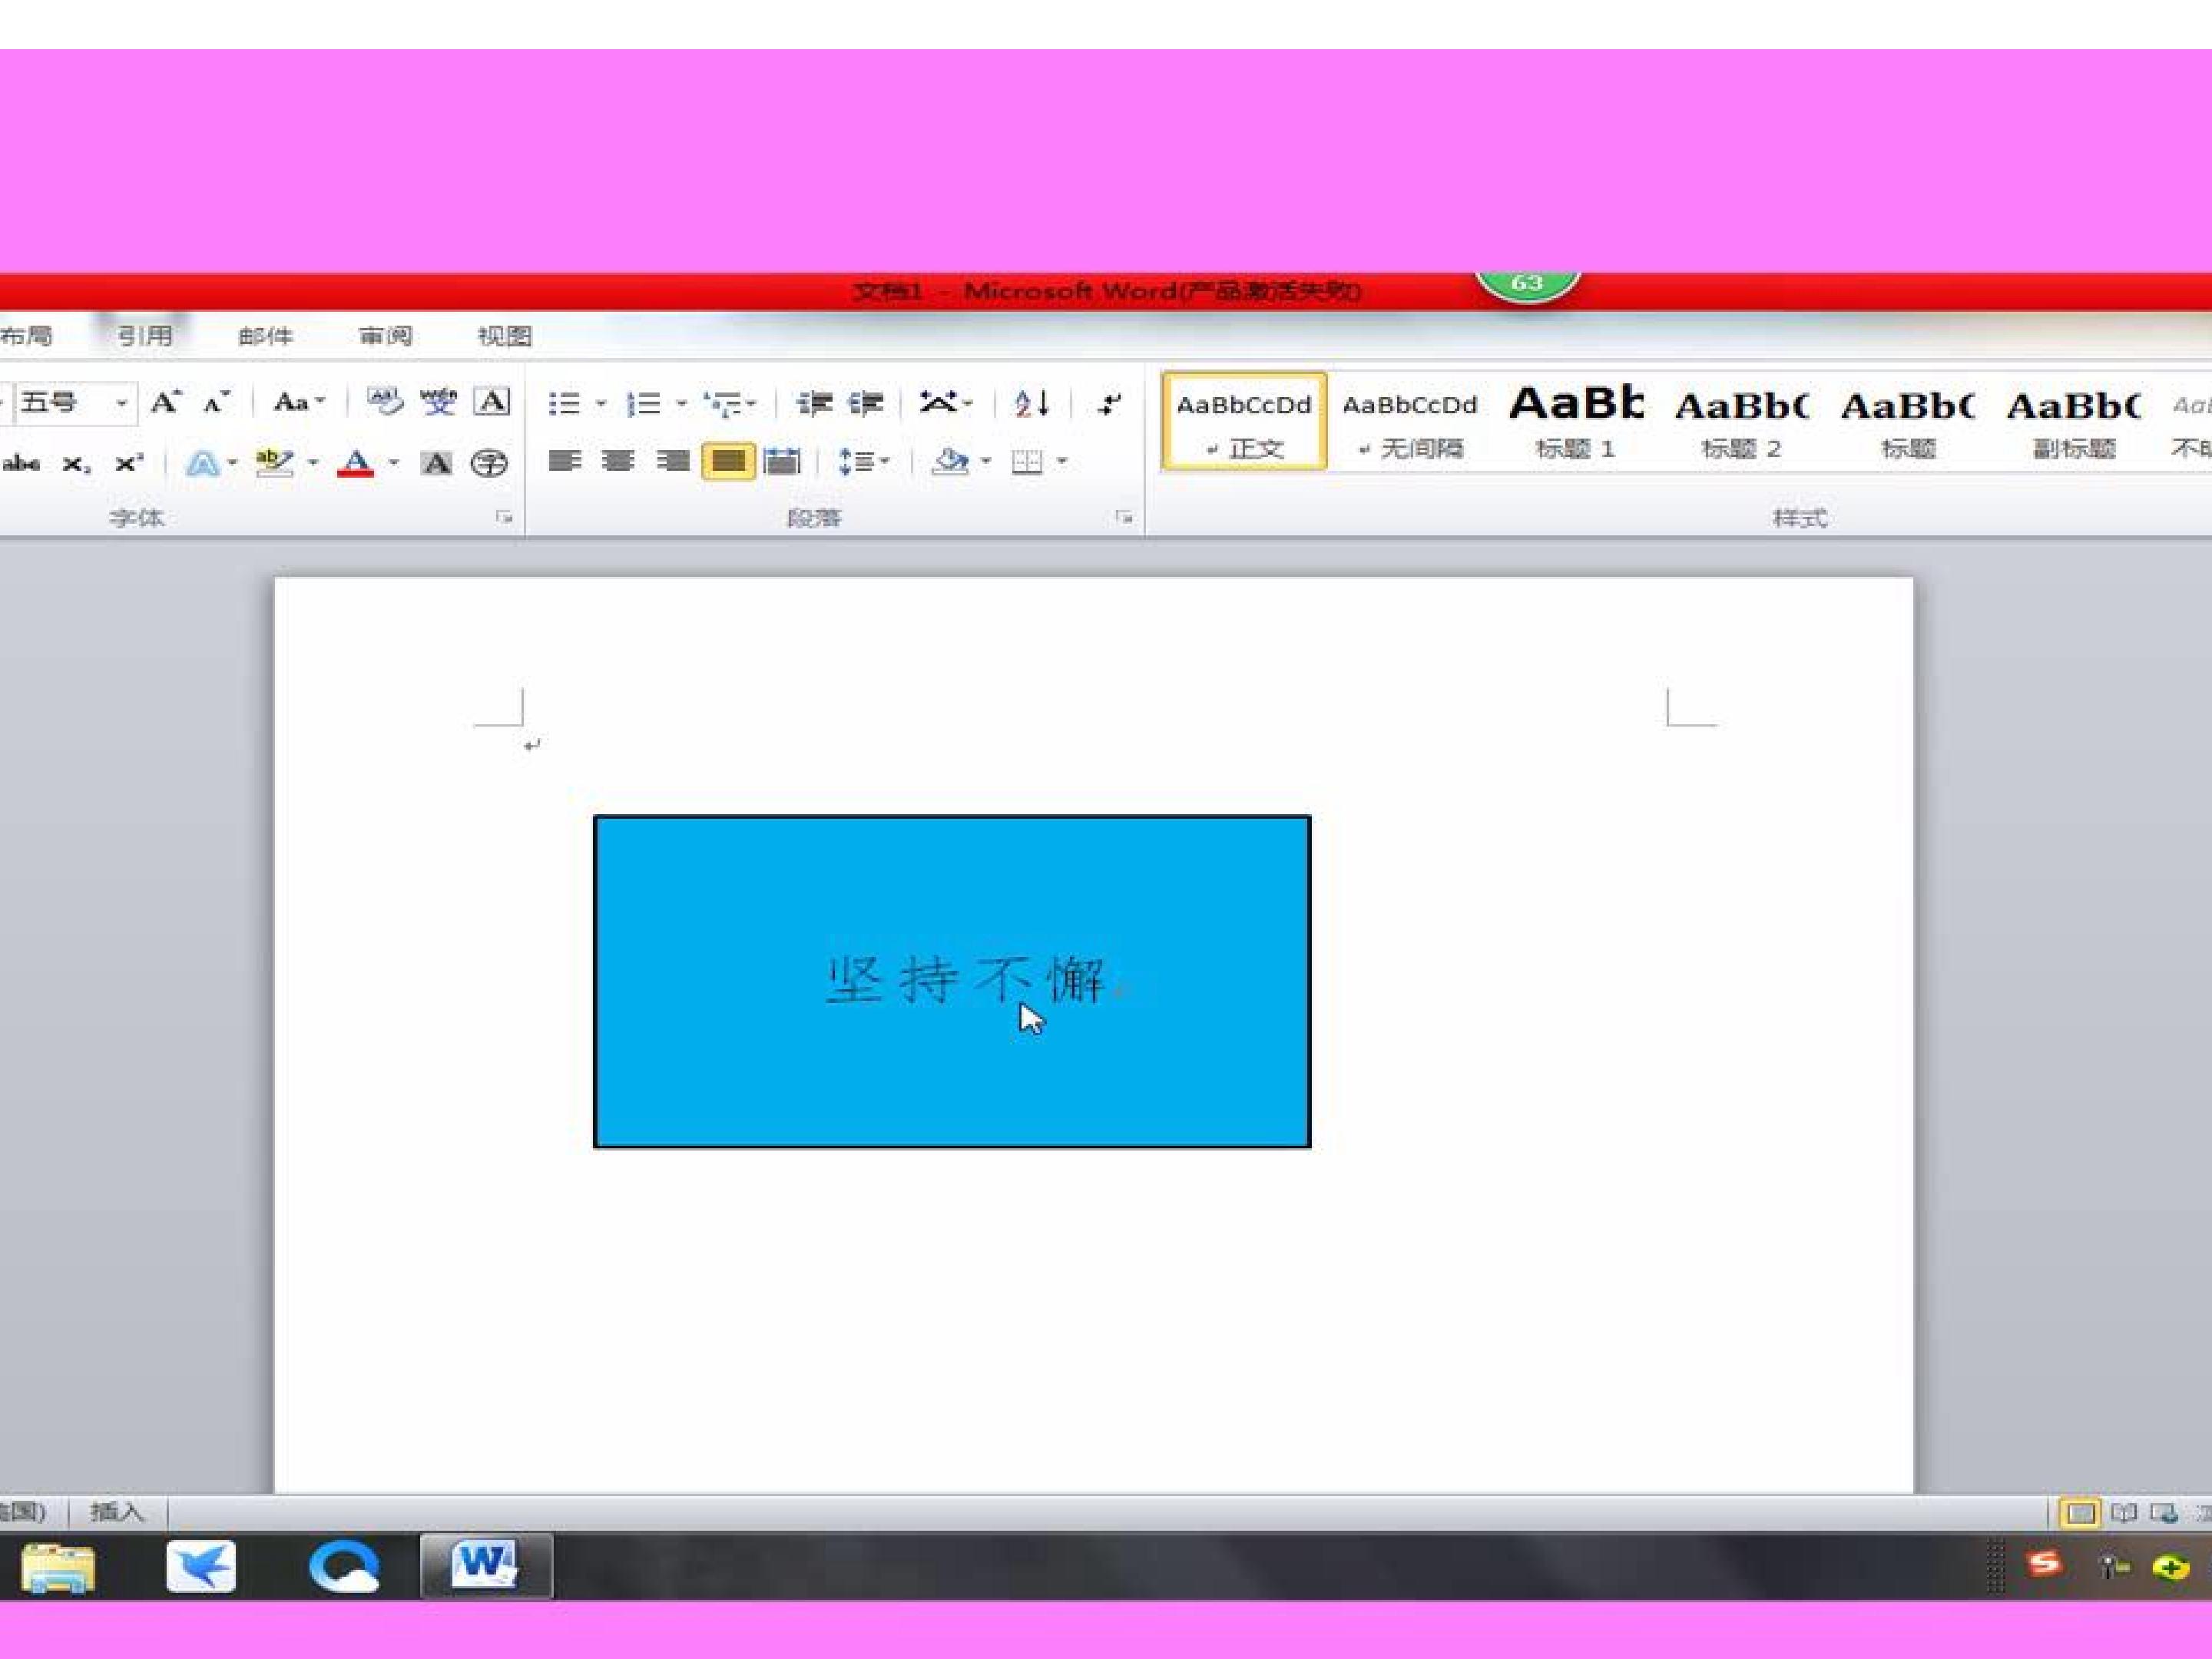The width and height of the screenshot is (2212, 1659).
Task: Apply the 标题 1 style
Action: (1576, 421)
